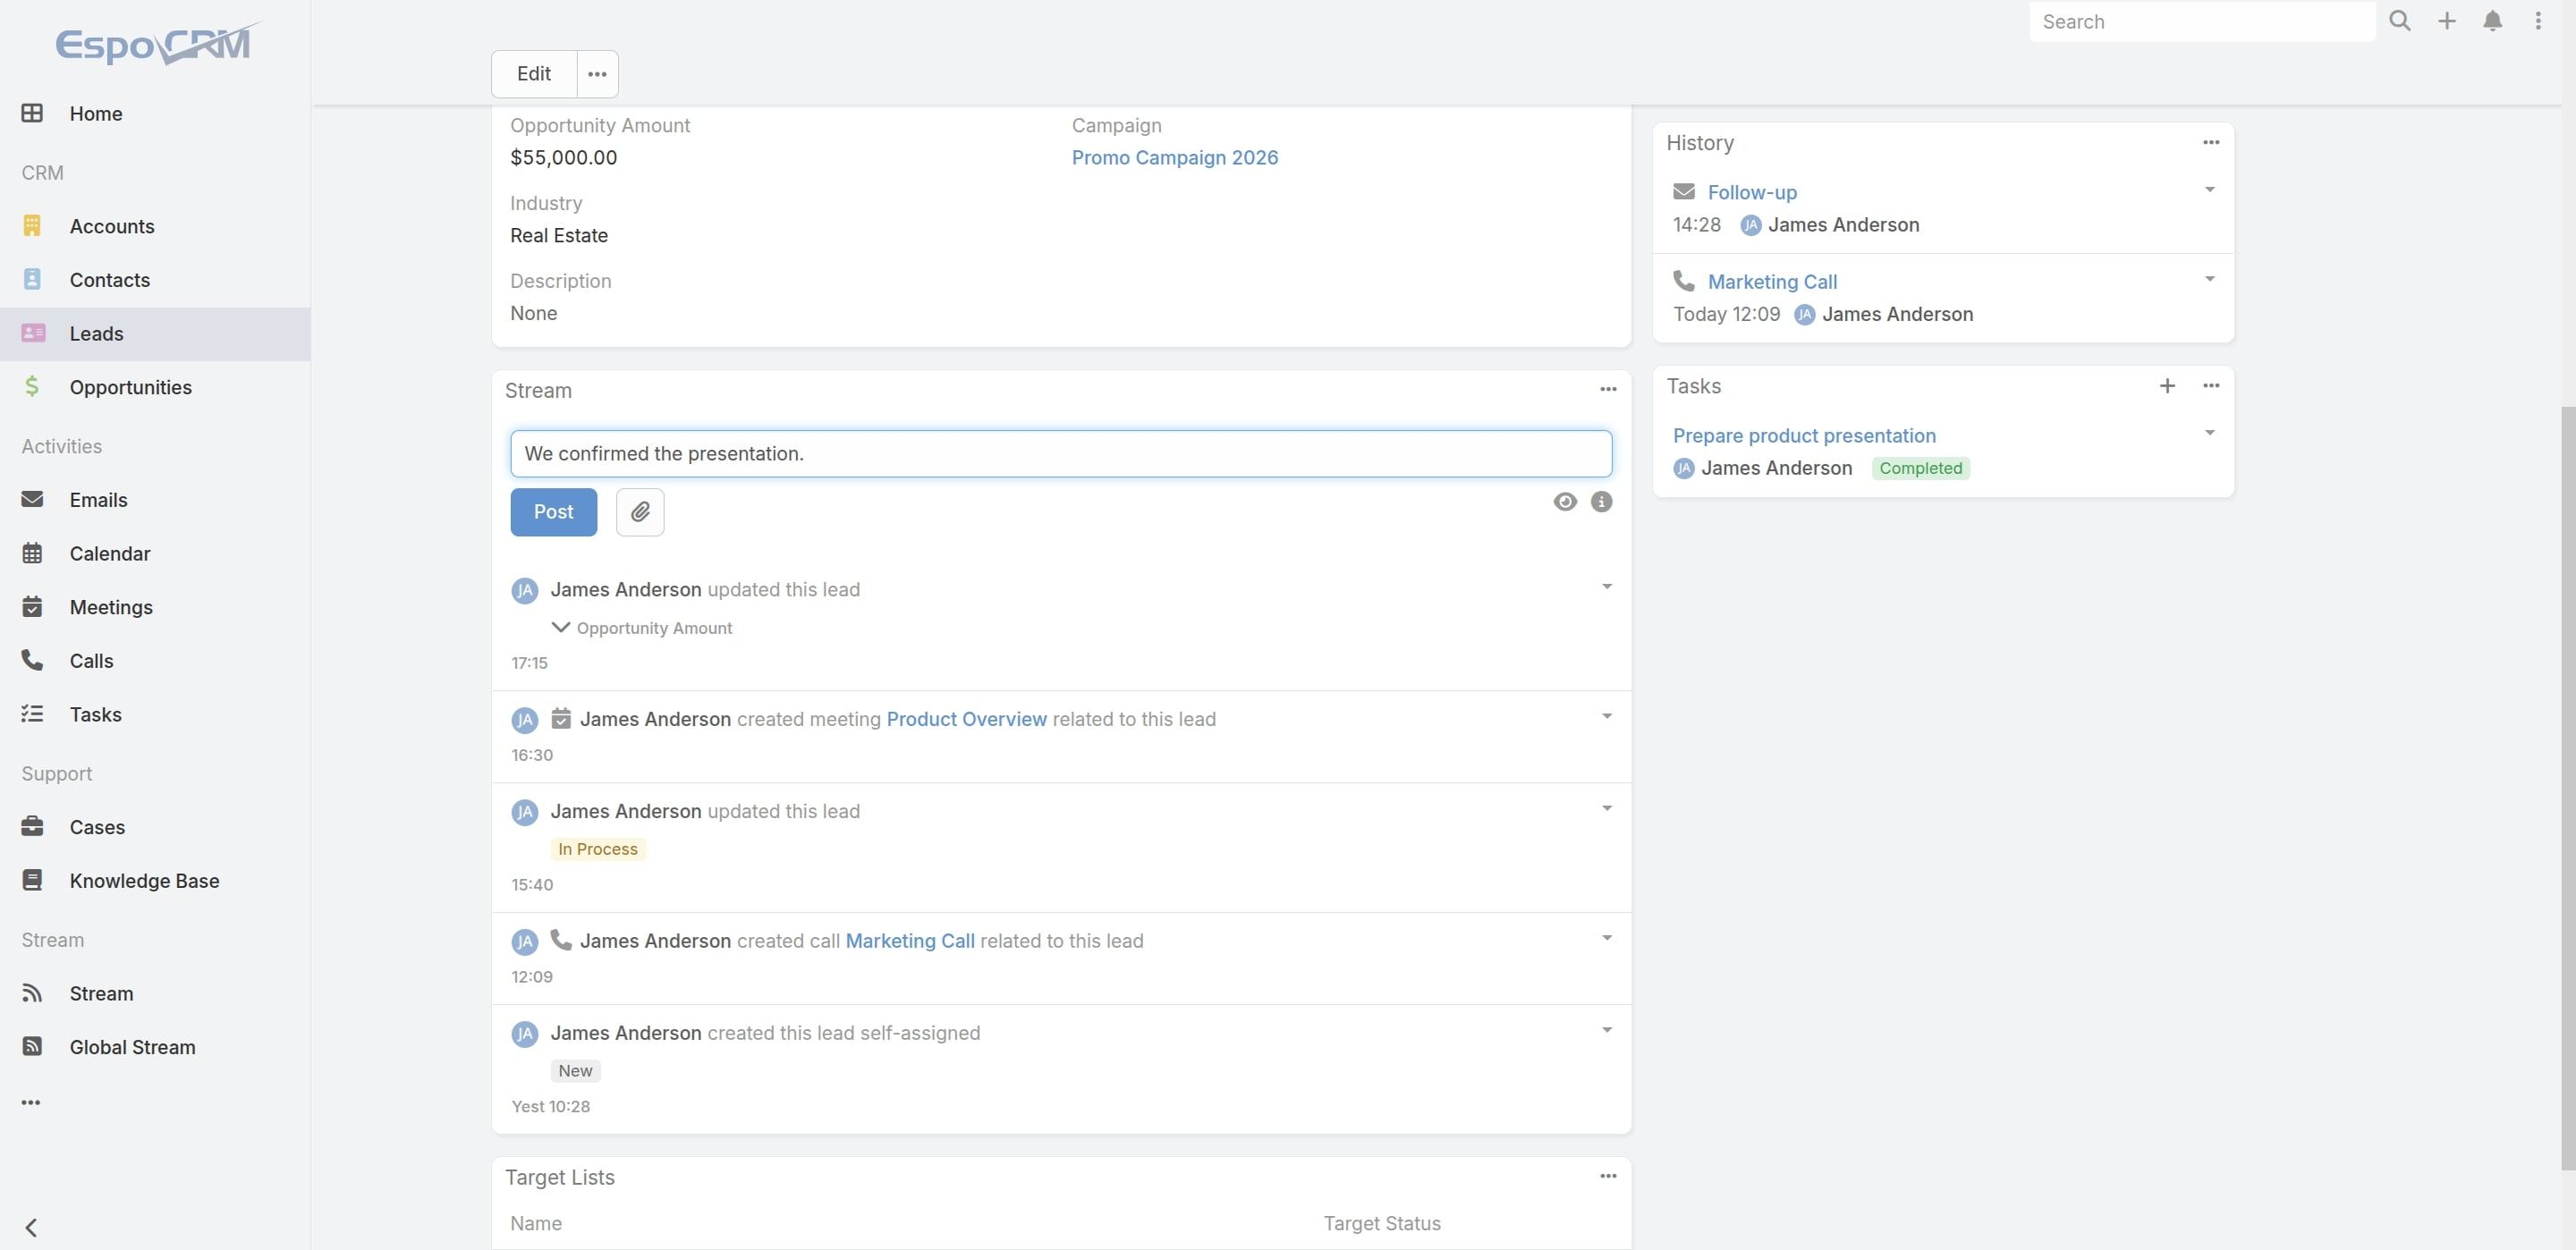Click the quick create plus icon
The width and height of the screenshot is (2576, 1250).
[x=2446, y=21]
